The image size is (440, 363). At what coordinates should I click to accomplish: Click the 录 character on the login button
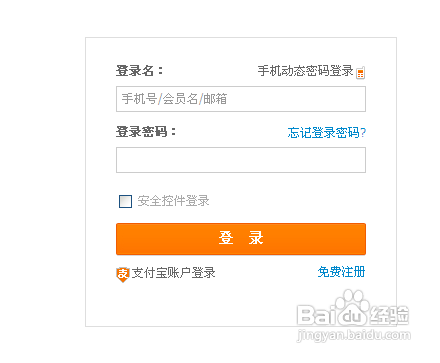click(256, 238)
